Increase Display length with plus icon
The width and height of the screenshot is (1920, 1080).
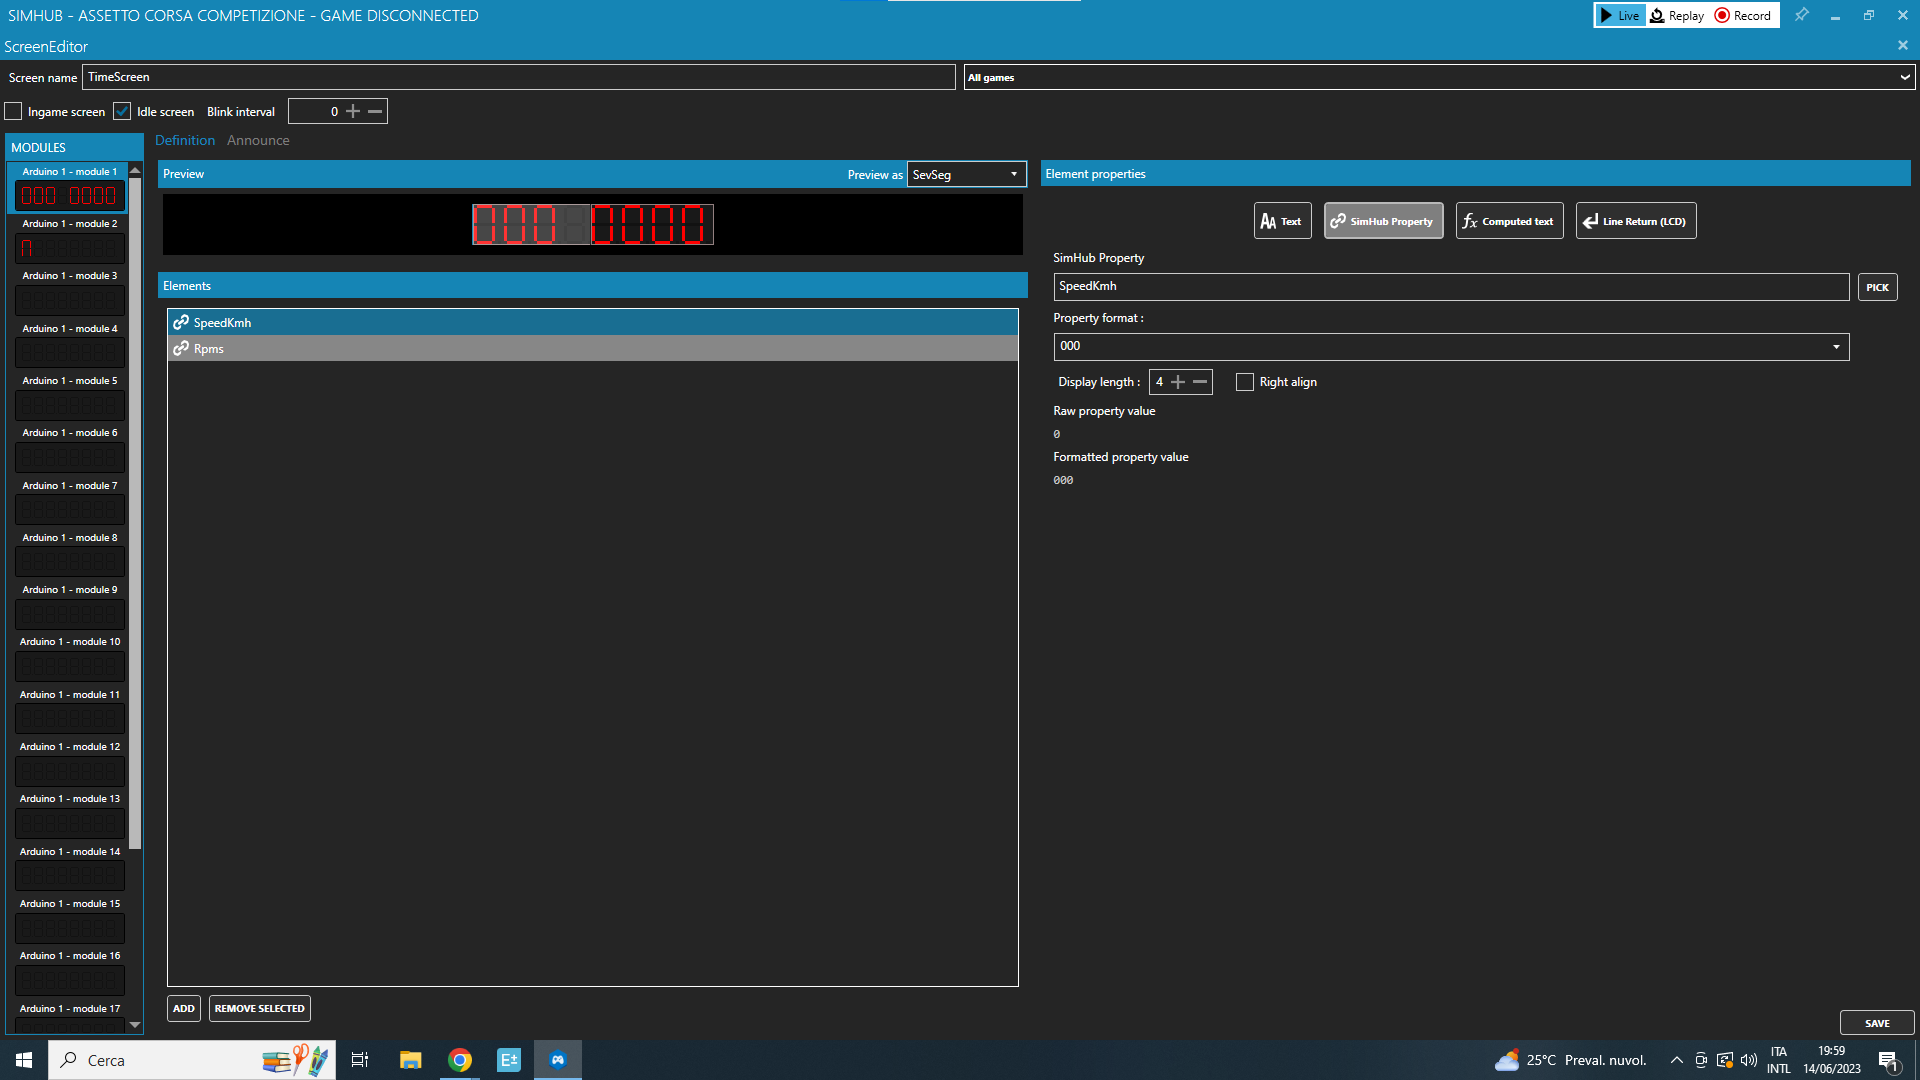pos(1178,382)
